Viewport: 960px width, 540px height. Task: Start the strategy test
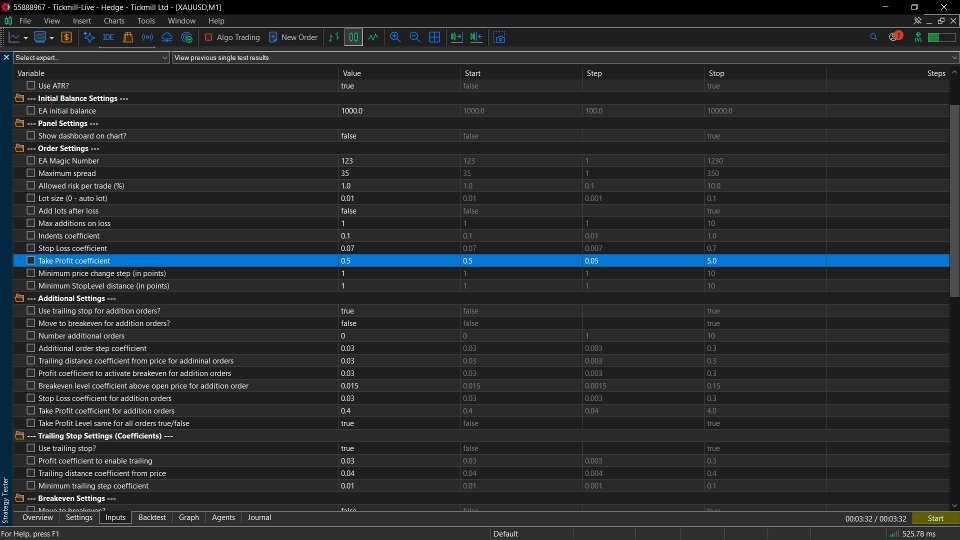pos(935,519)
